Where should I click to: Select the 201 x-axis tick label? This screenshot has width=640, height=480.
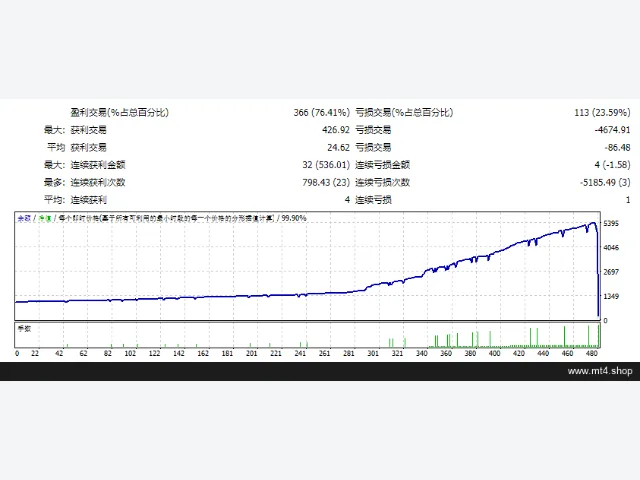(251, 353)
